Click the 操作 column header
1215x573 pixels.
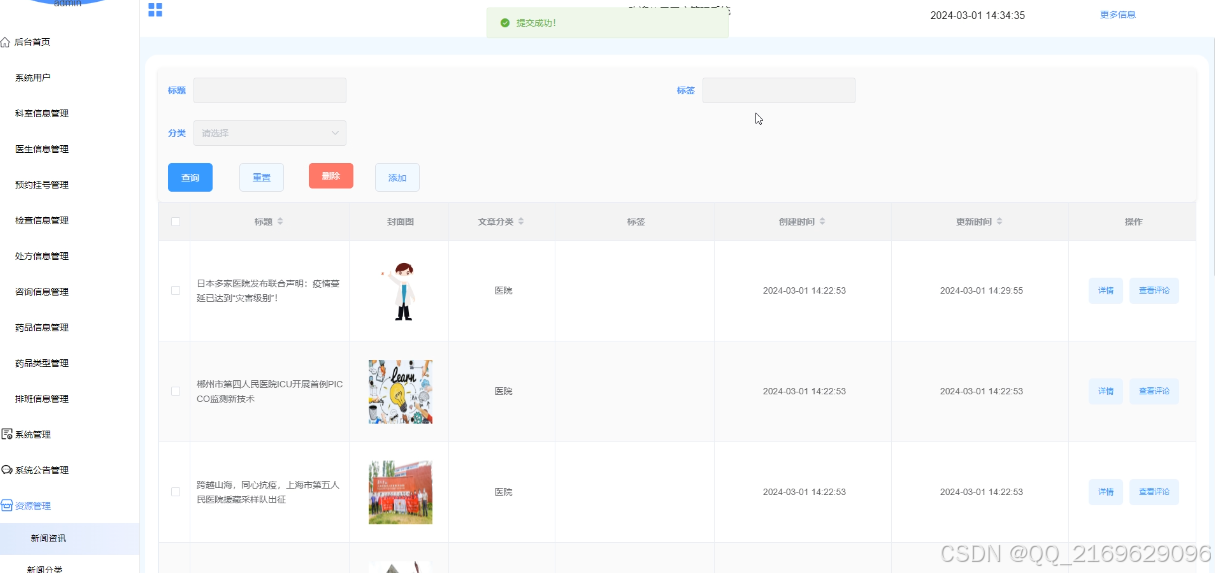pyautogui.click(x=1133, y=222)
